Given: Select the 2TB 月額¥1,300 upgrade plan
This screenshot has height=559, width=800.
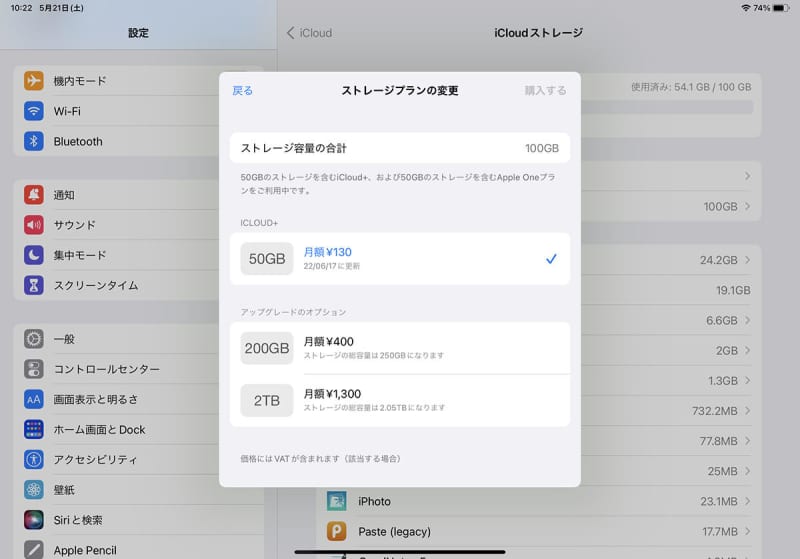Looking at the screenshot, I should [399, 400].
